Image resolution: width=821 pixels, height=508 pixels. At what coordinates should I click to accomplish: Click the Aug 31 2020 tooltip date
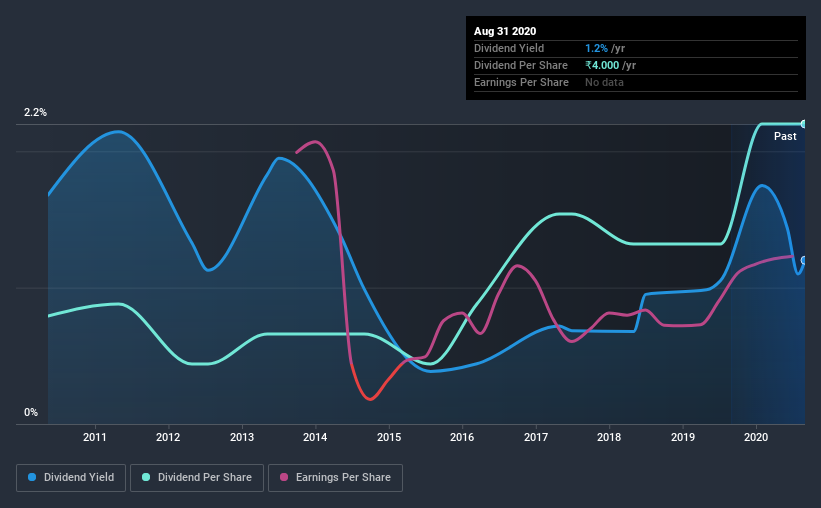(505, 31)
